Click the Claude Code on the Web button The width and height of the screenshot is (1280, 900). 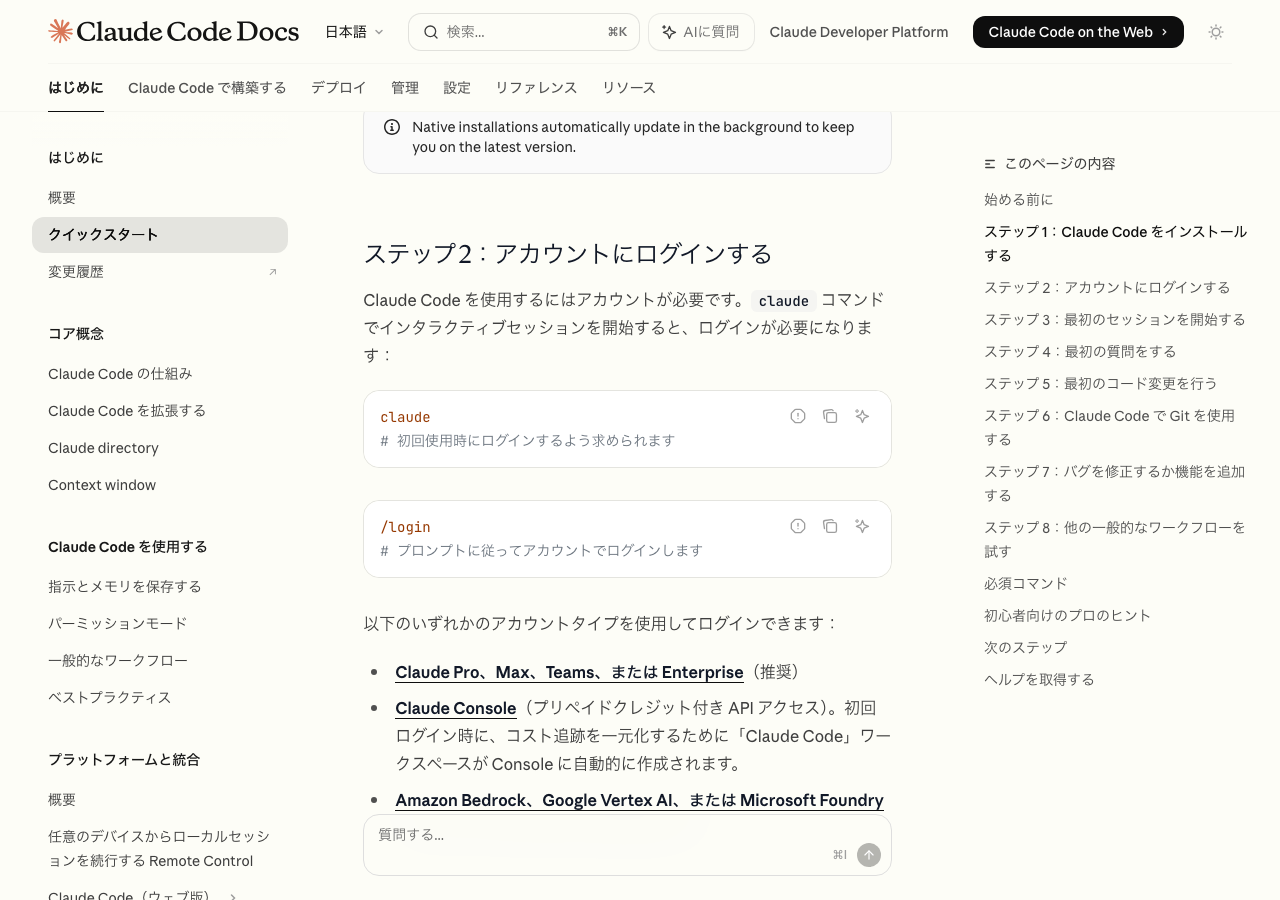click(x=1078, y=32)
